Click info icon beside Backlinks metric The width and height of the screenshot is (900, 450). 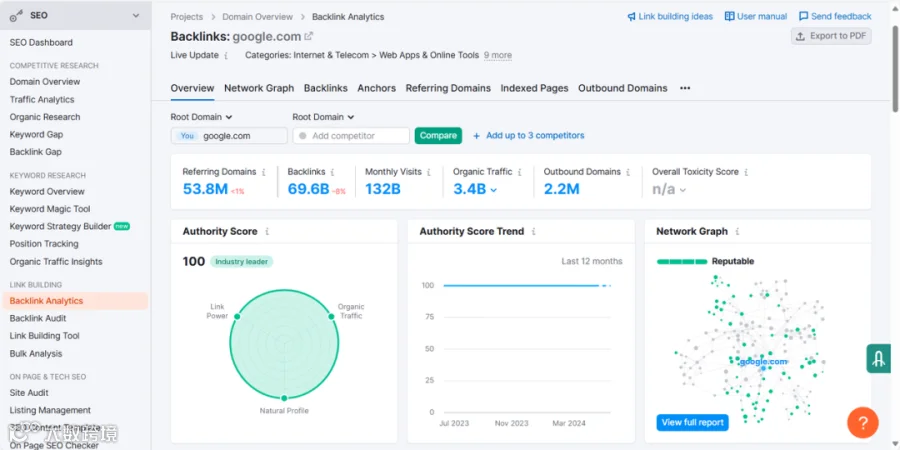pyautogui.click(x=332, y=172)
